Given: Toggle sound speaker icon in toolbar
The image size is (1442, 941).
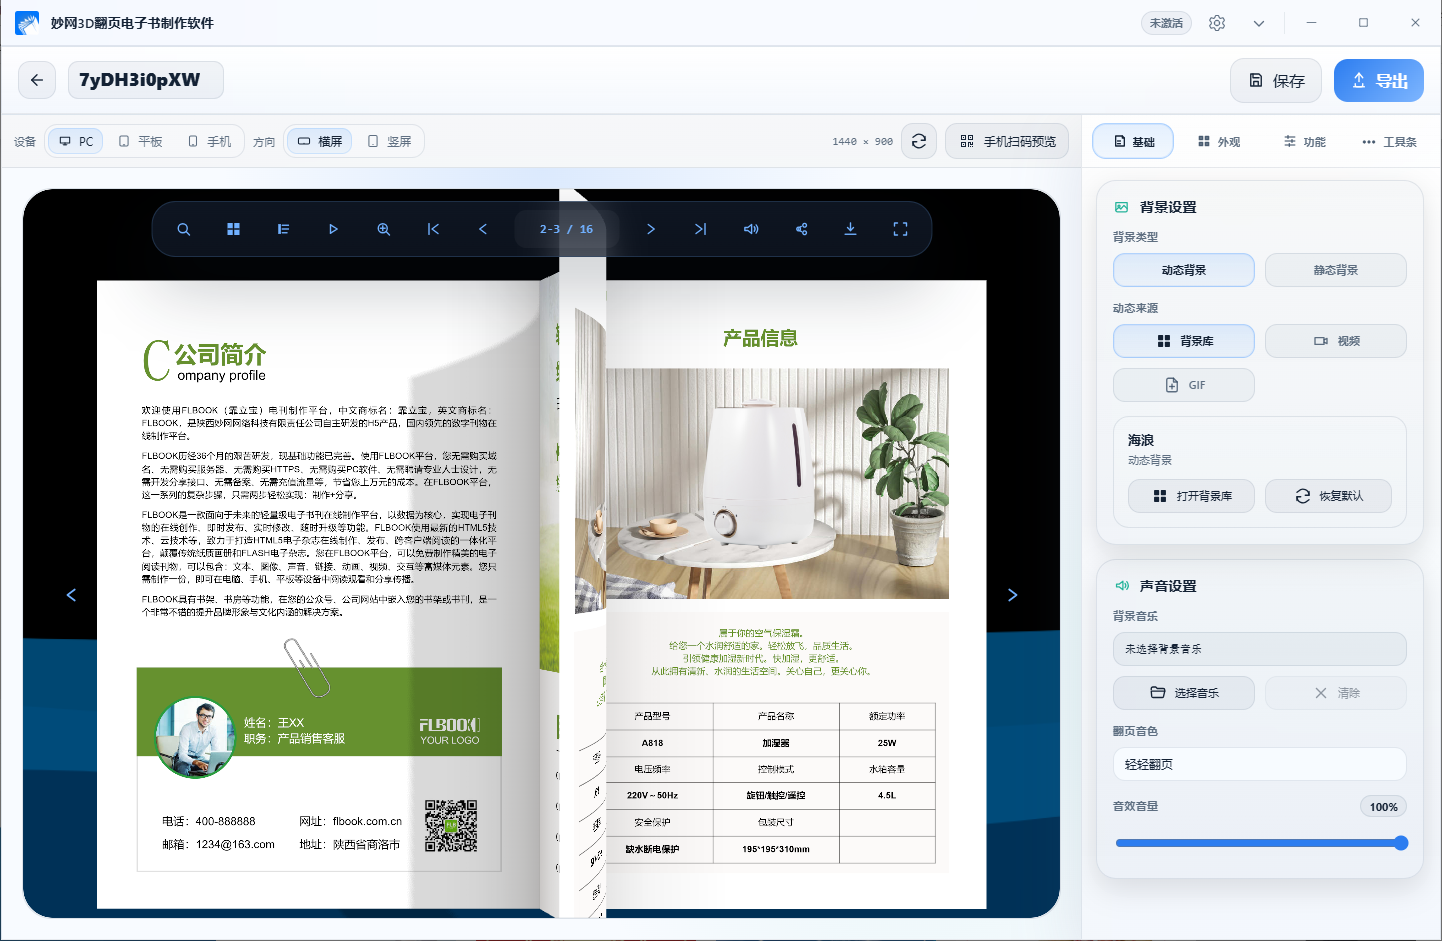Looking at the screenshot, I should (x=751, y=229).
